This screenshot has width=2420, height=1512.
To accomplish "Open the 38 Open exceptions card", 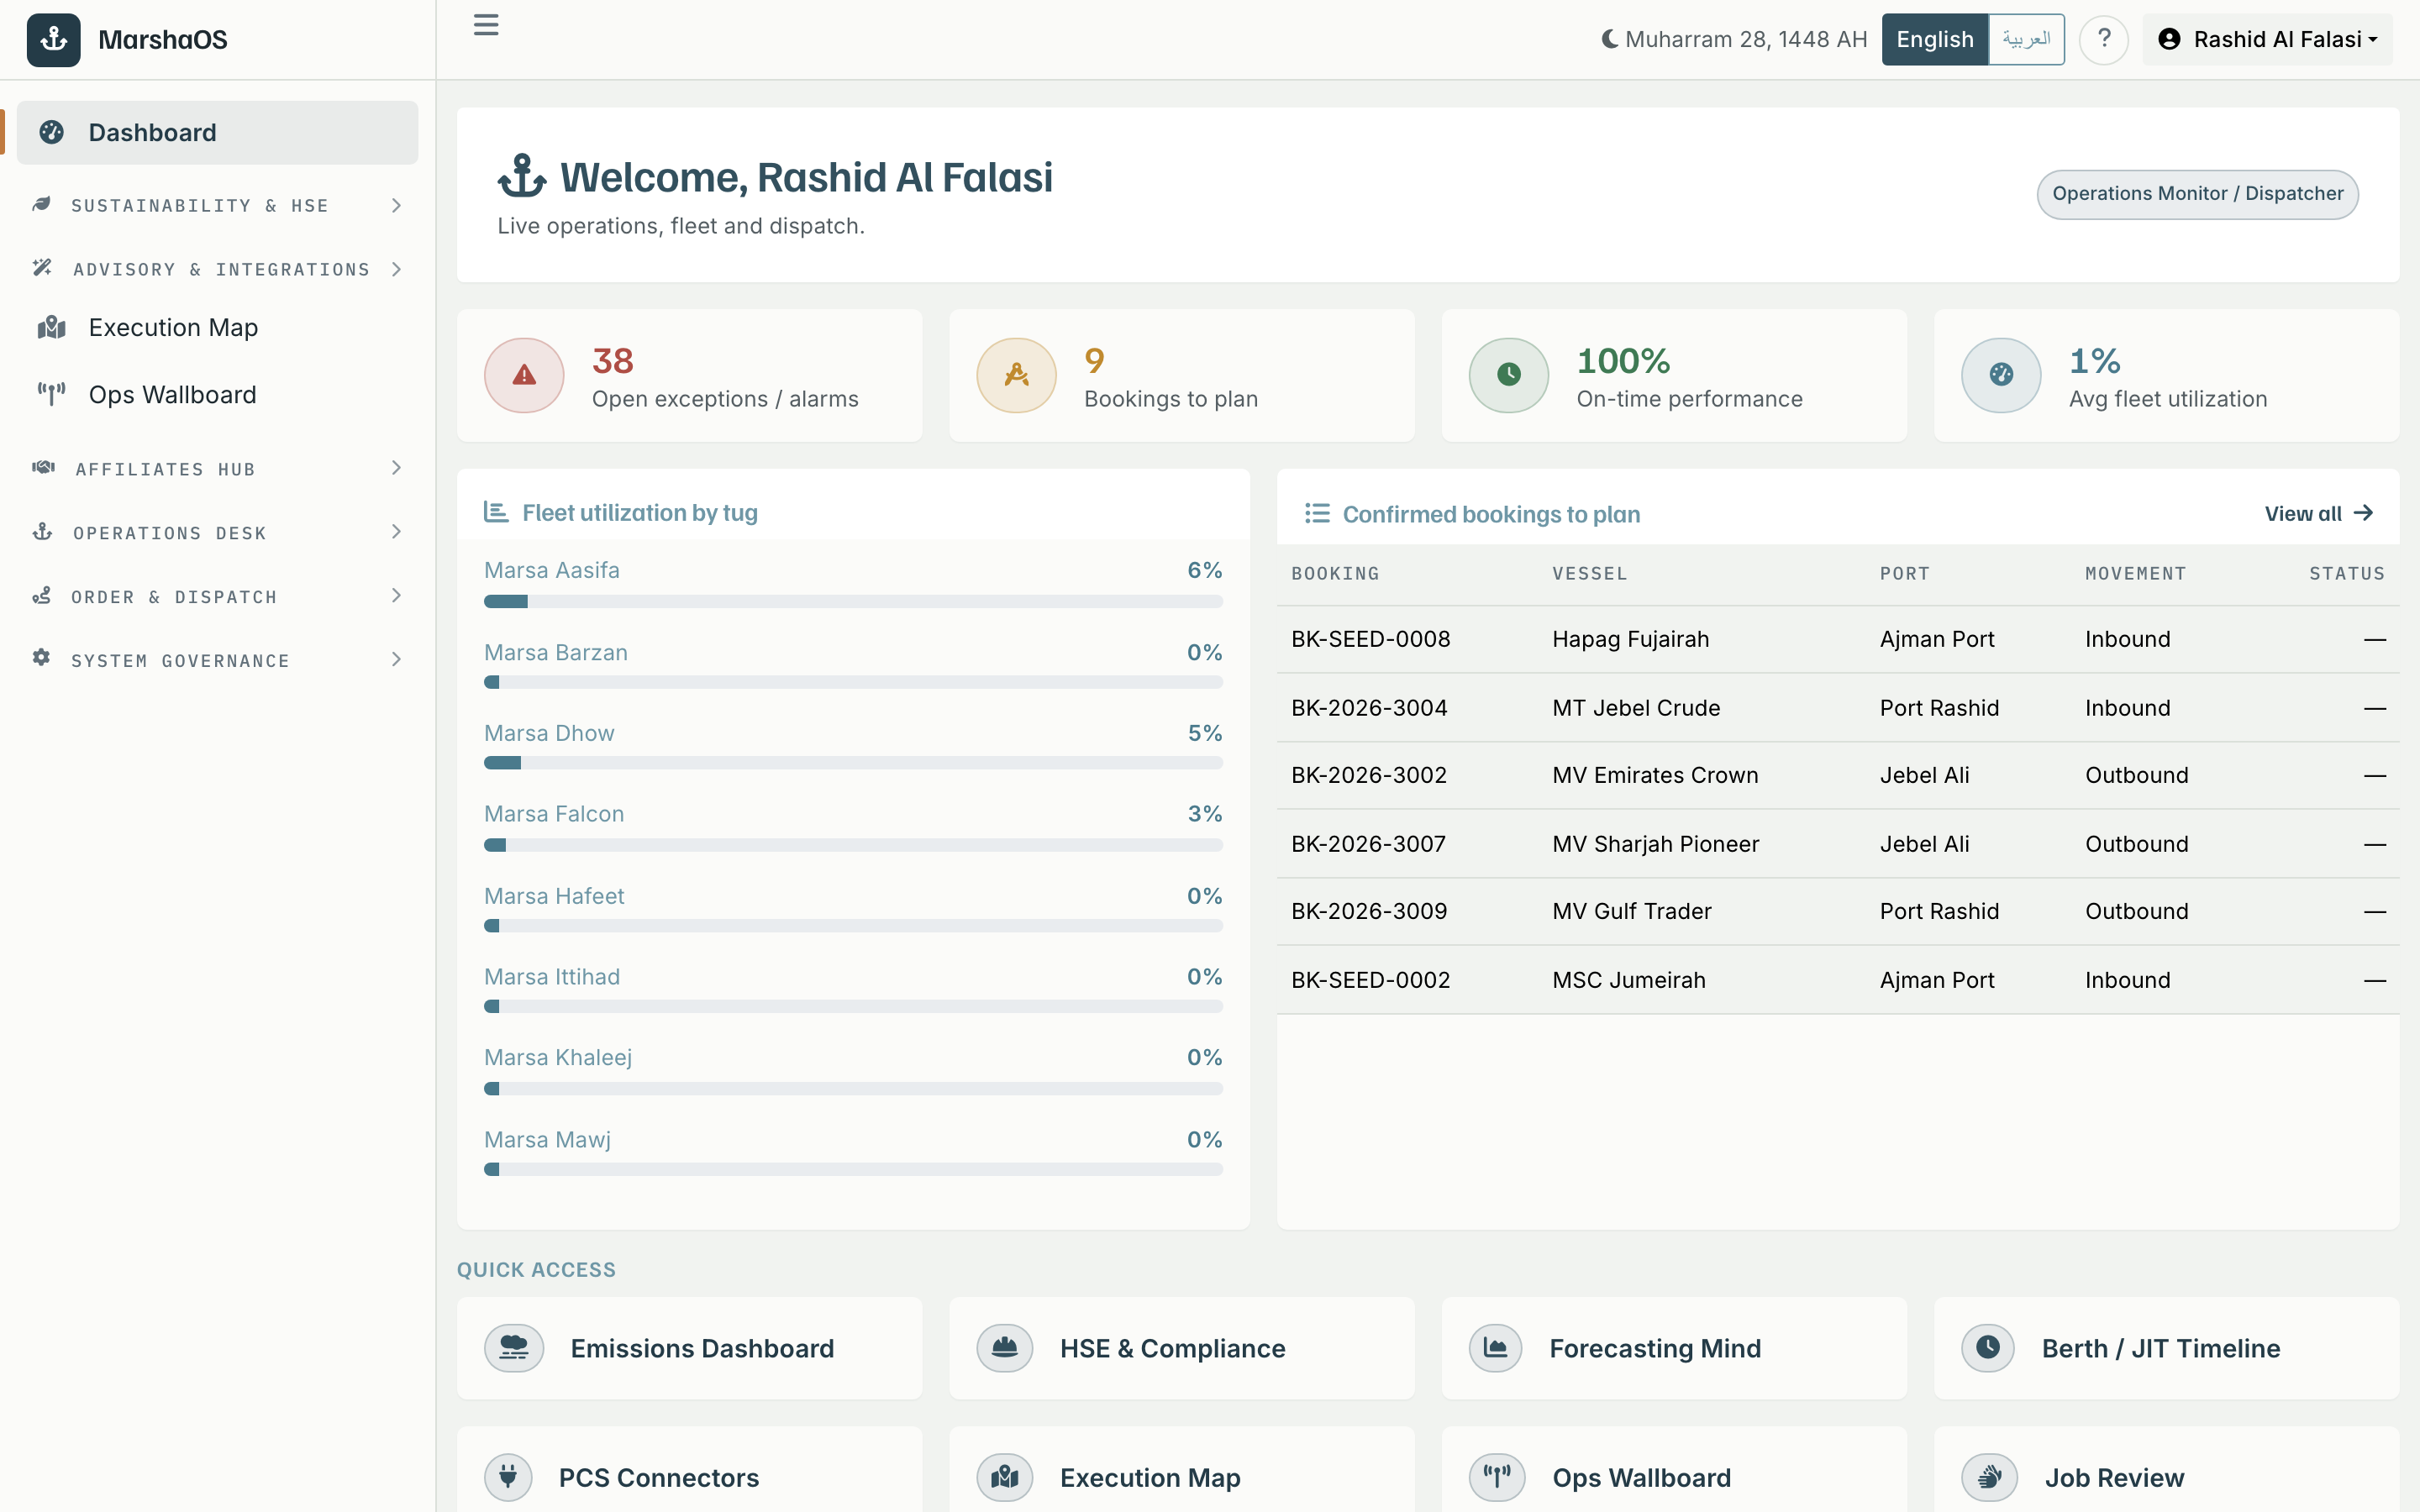I will point(689,375).
